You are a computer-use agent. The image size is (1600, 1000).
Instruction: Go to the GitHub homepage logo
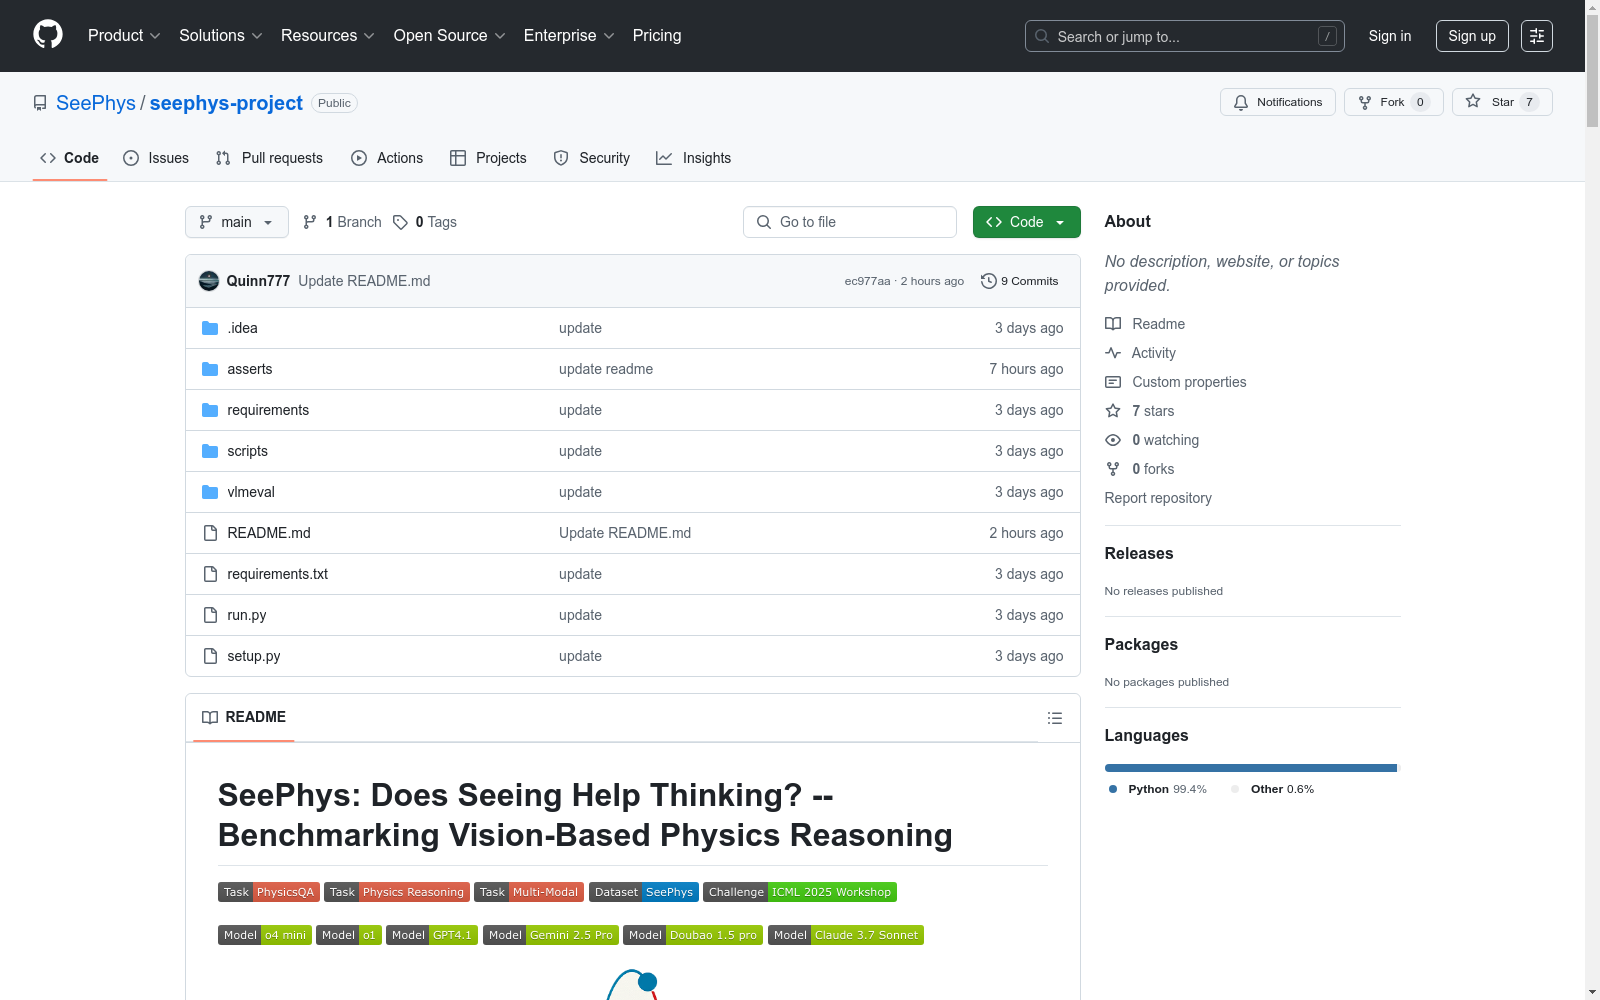[x=48, y=35]
